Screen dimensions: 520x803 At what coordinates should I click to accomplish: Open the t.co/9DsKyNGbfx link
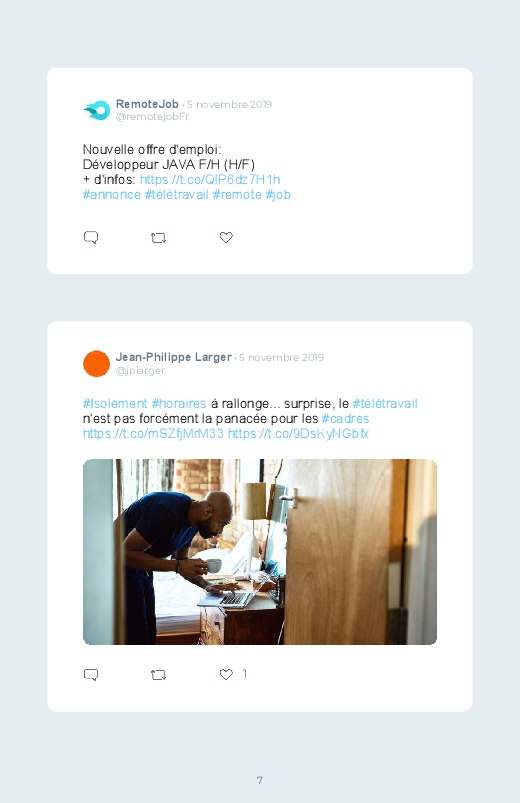298,434
